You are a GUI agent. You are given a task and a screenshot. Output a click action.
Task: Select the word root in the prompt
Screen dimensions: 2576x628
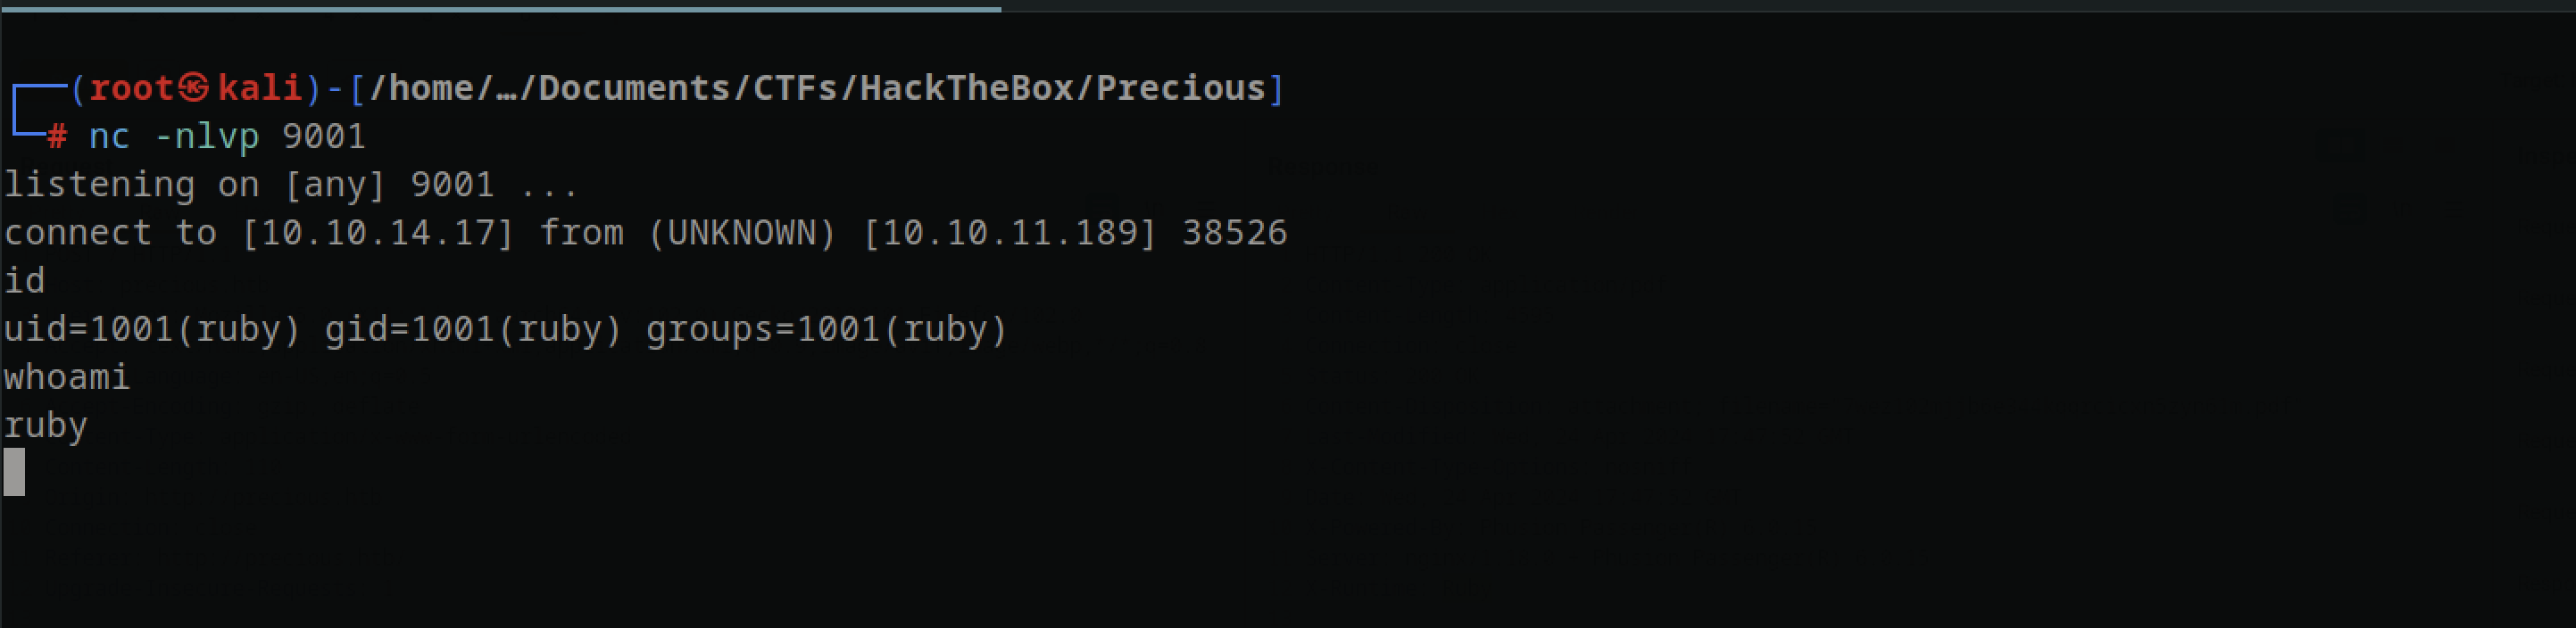132,88
